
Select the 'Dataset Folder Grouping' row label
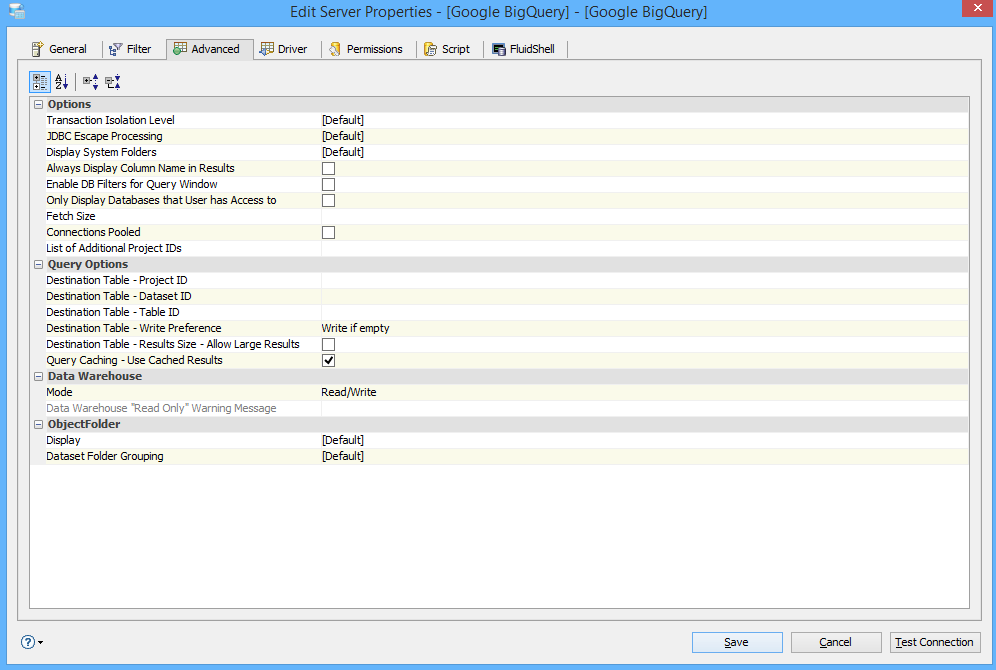(x=105, y=456)
